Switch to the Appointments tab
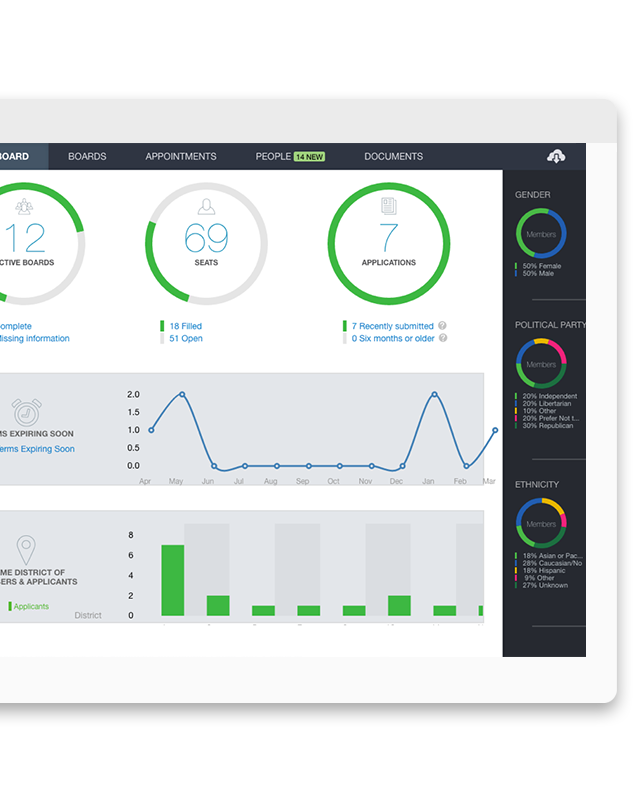640x811 pixels. [181, 157]
